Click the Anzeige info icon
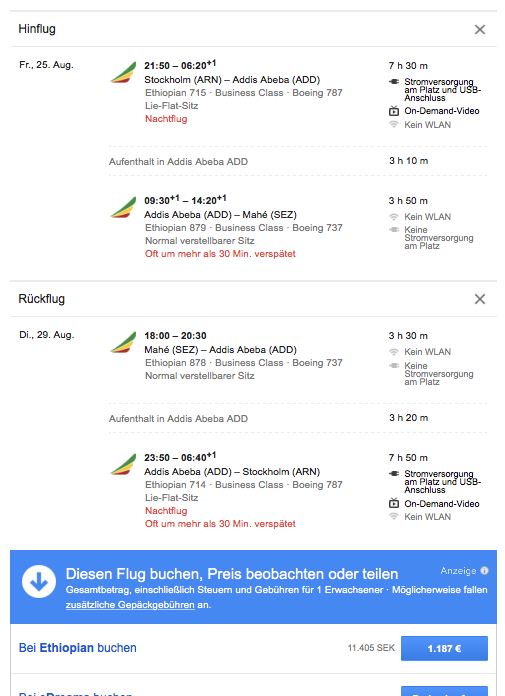 click(x=485, y=571)
